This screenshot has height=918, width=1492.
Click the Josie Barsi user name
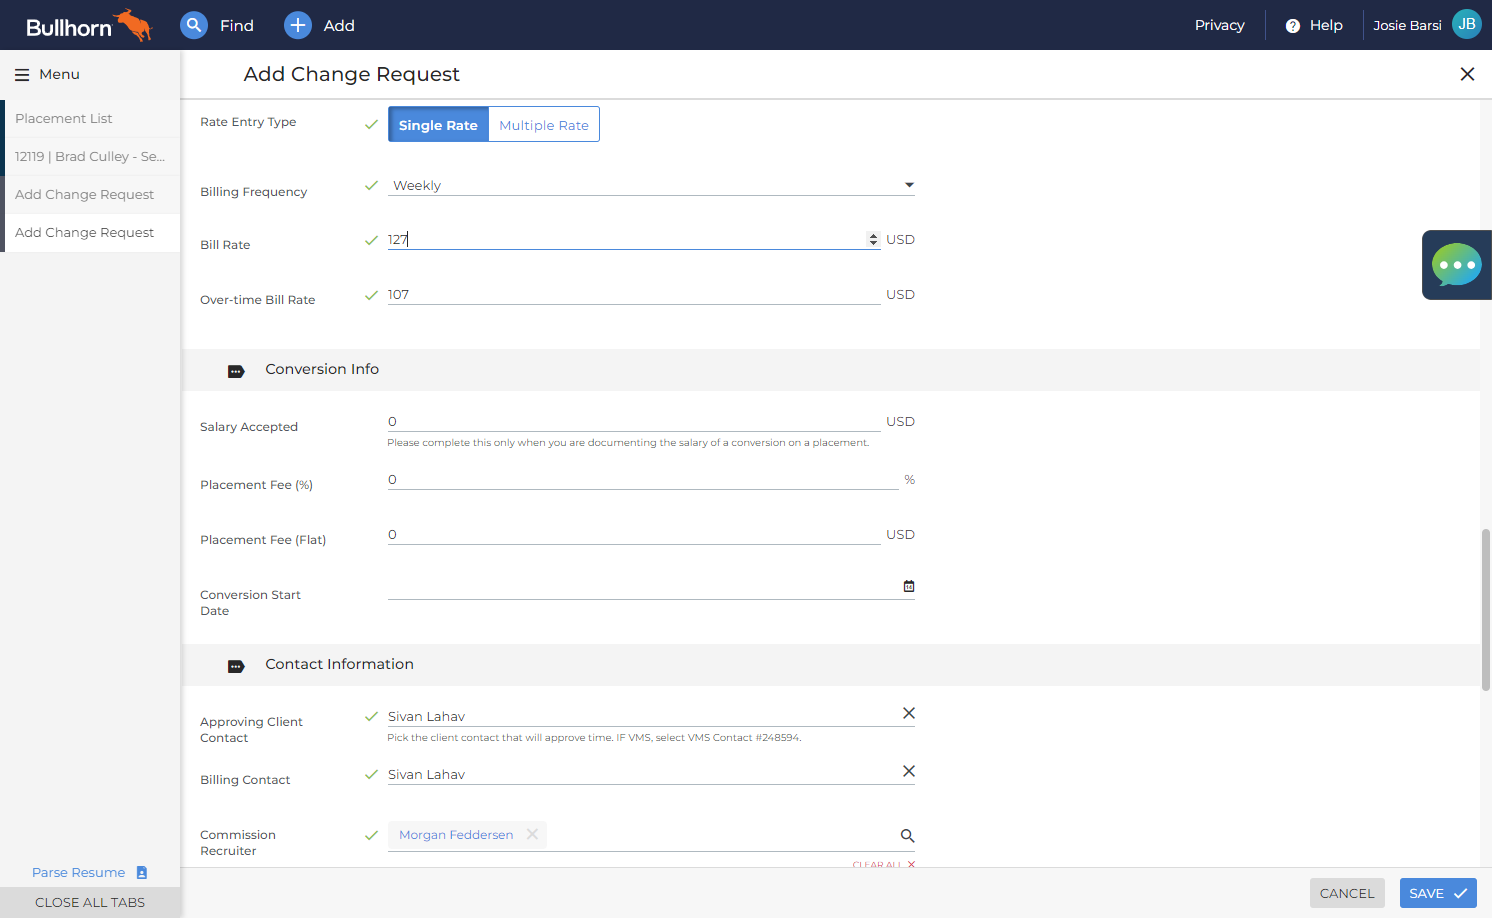pos(1407,25)
